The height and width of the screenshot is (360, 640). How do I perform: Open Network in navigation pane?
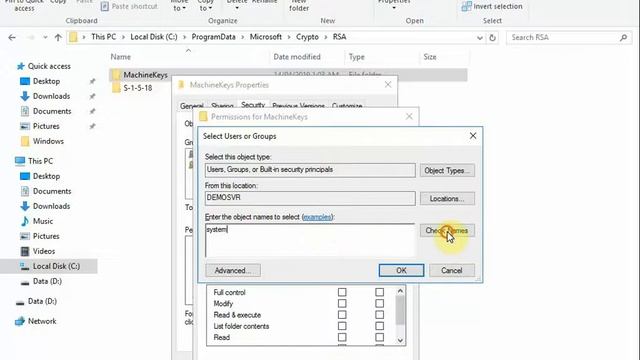[42, 321]
